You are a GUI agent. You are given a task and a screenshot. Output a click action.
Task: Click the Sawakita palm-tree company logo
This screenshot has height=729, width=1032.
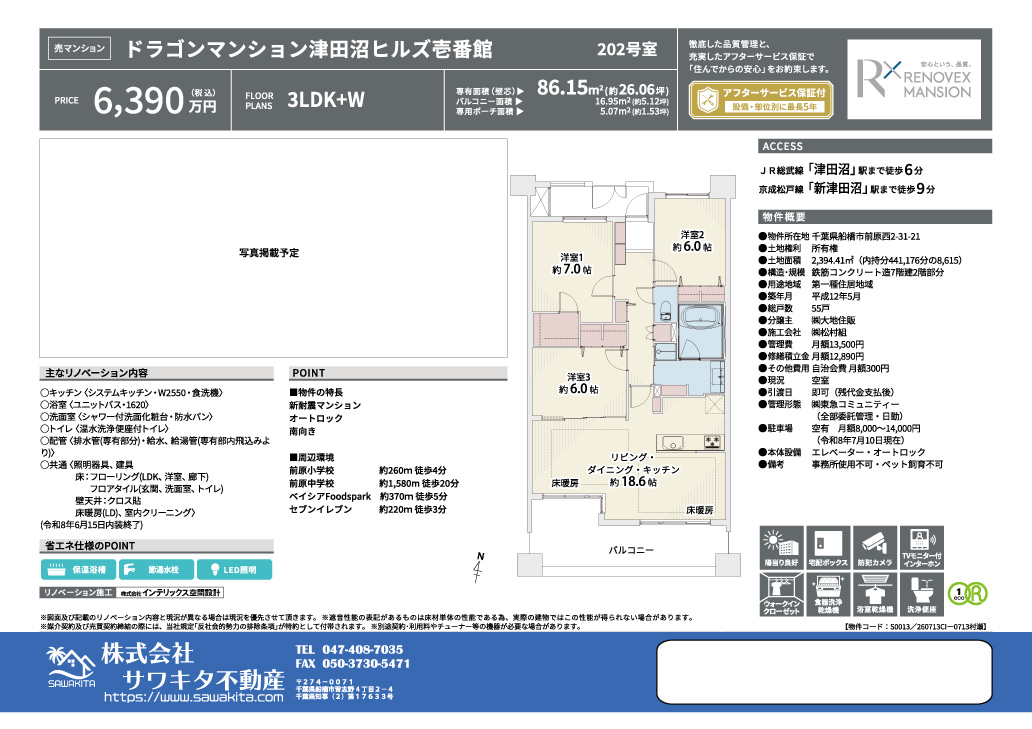coord(71,666)
